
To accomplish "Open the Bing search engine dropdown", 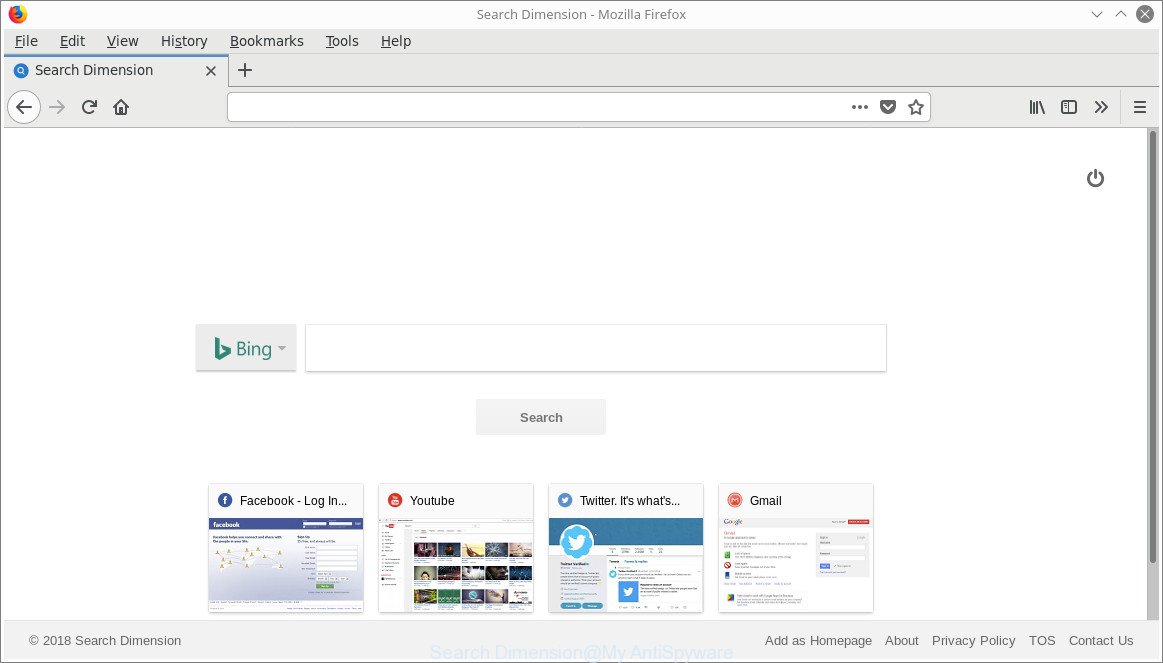I will coord(246,348).
